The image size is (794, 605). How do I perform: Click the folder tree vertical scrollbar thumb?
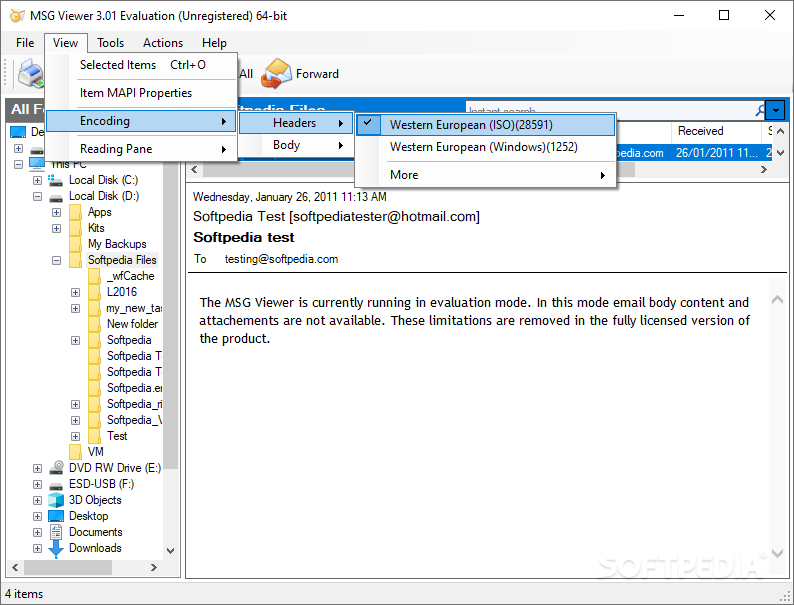point(171,316)
